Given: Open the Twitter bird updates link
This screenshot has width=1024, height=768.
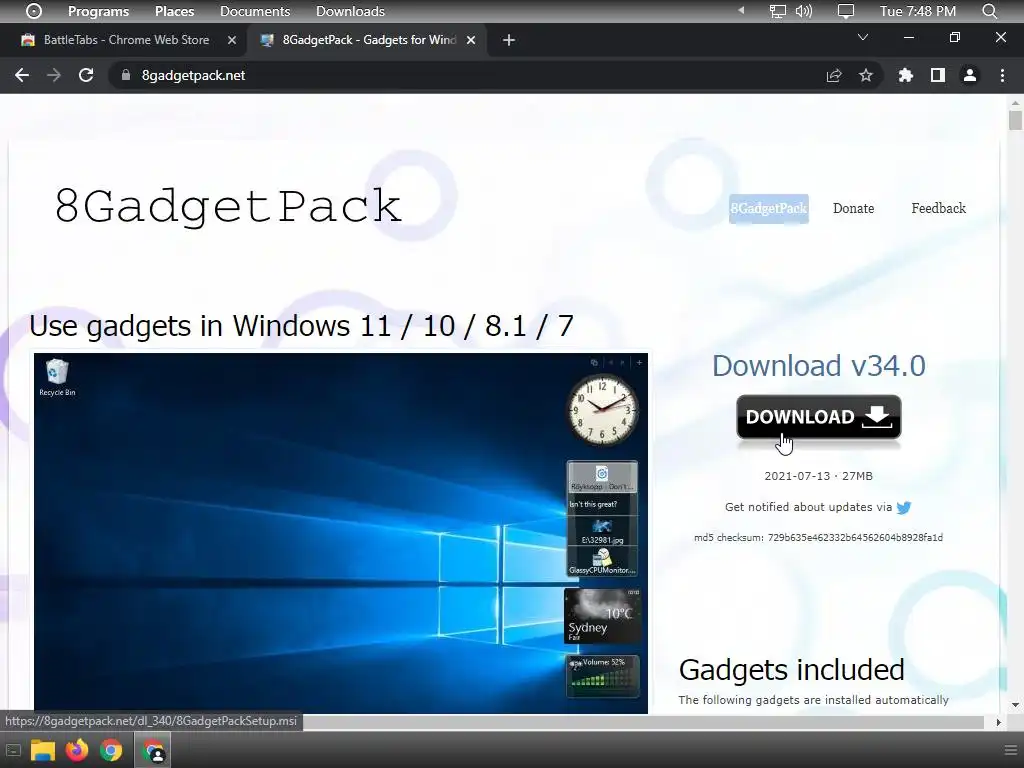Looking at the screenshot, I should 904,507.
